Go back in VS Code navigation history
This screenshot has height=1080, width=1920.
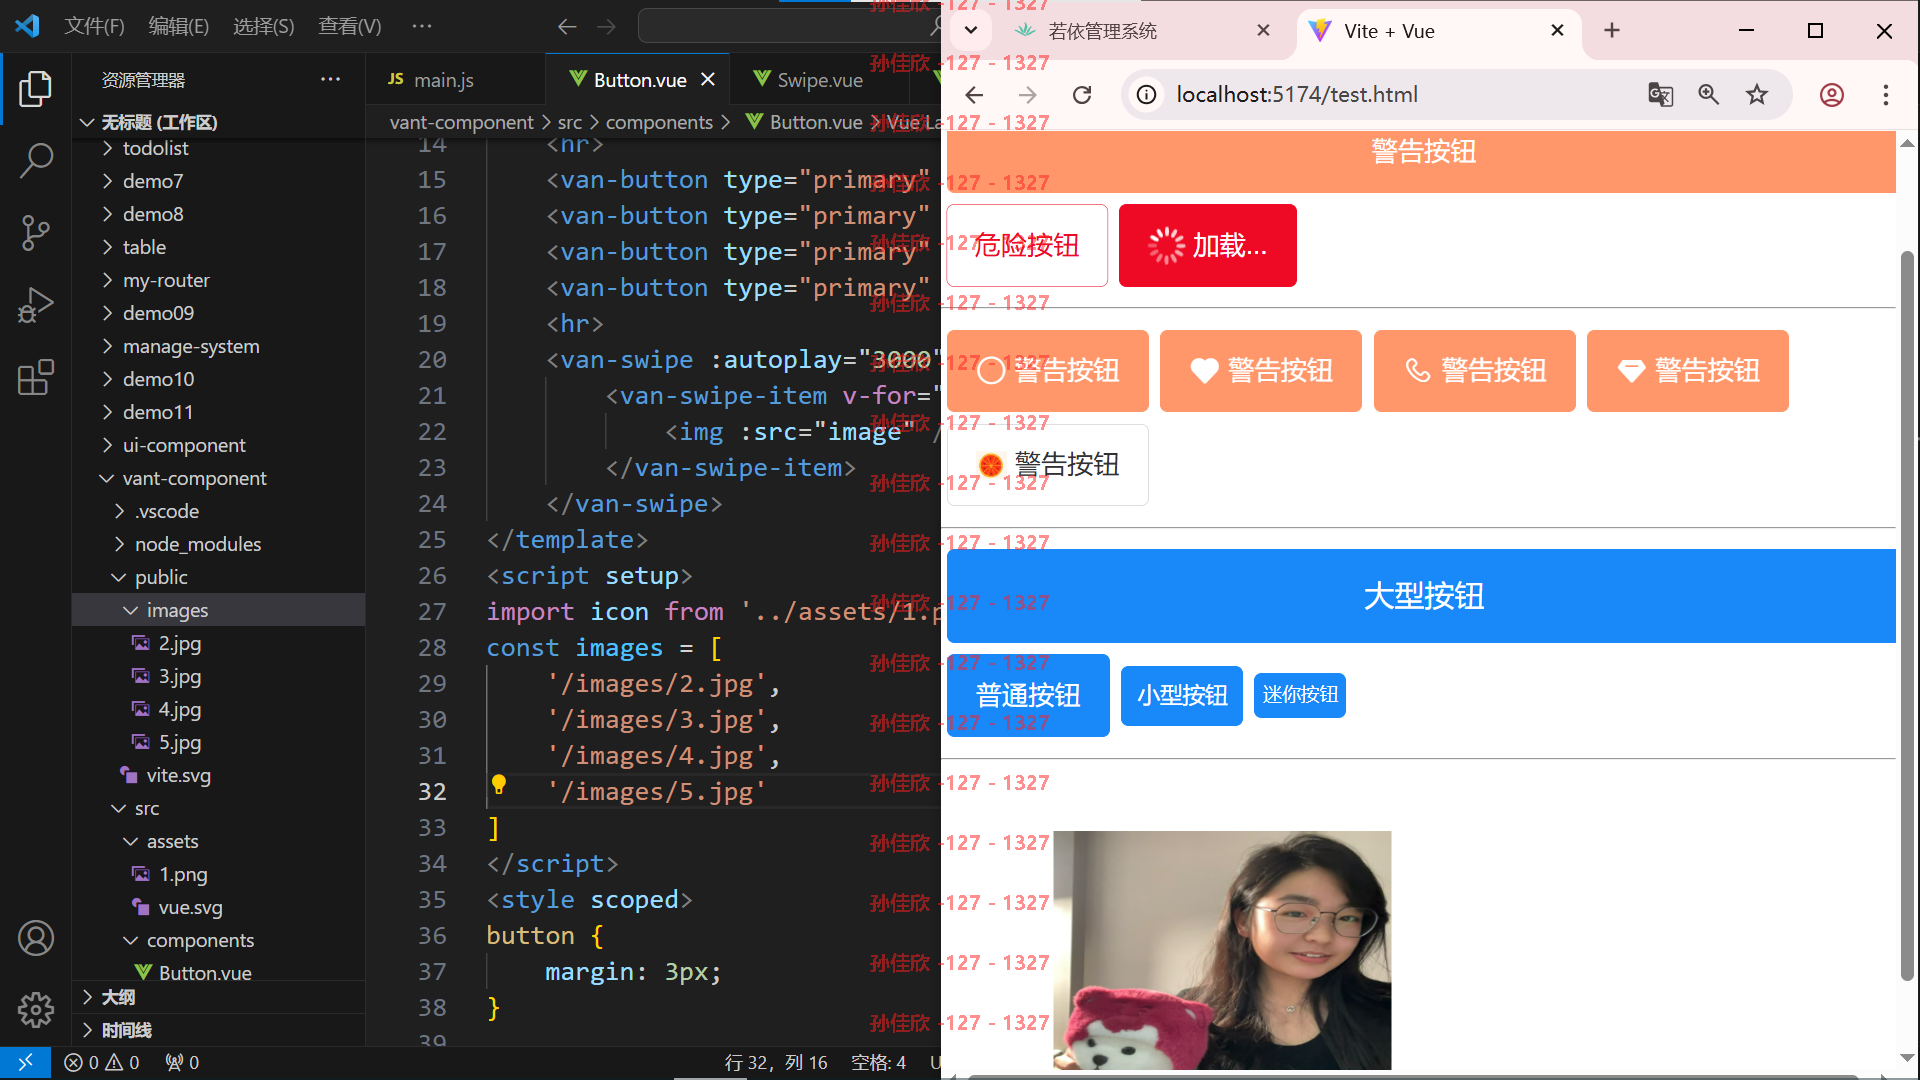pyautogui.click(x=567, y=27)
